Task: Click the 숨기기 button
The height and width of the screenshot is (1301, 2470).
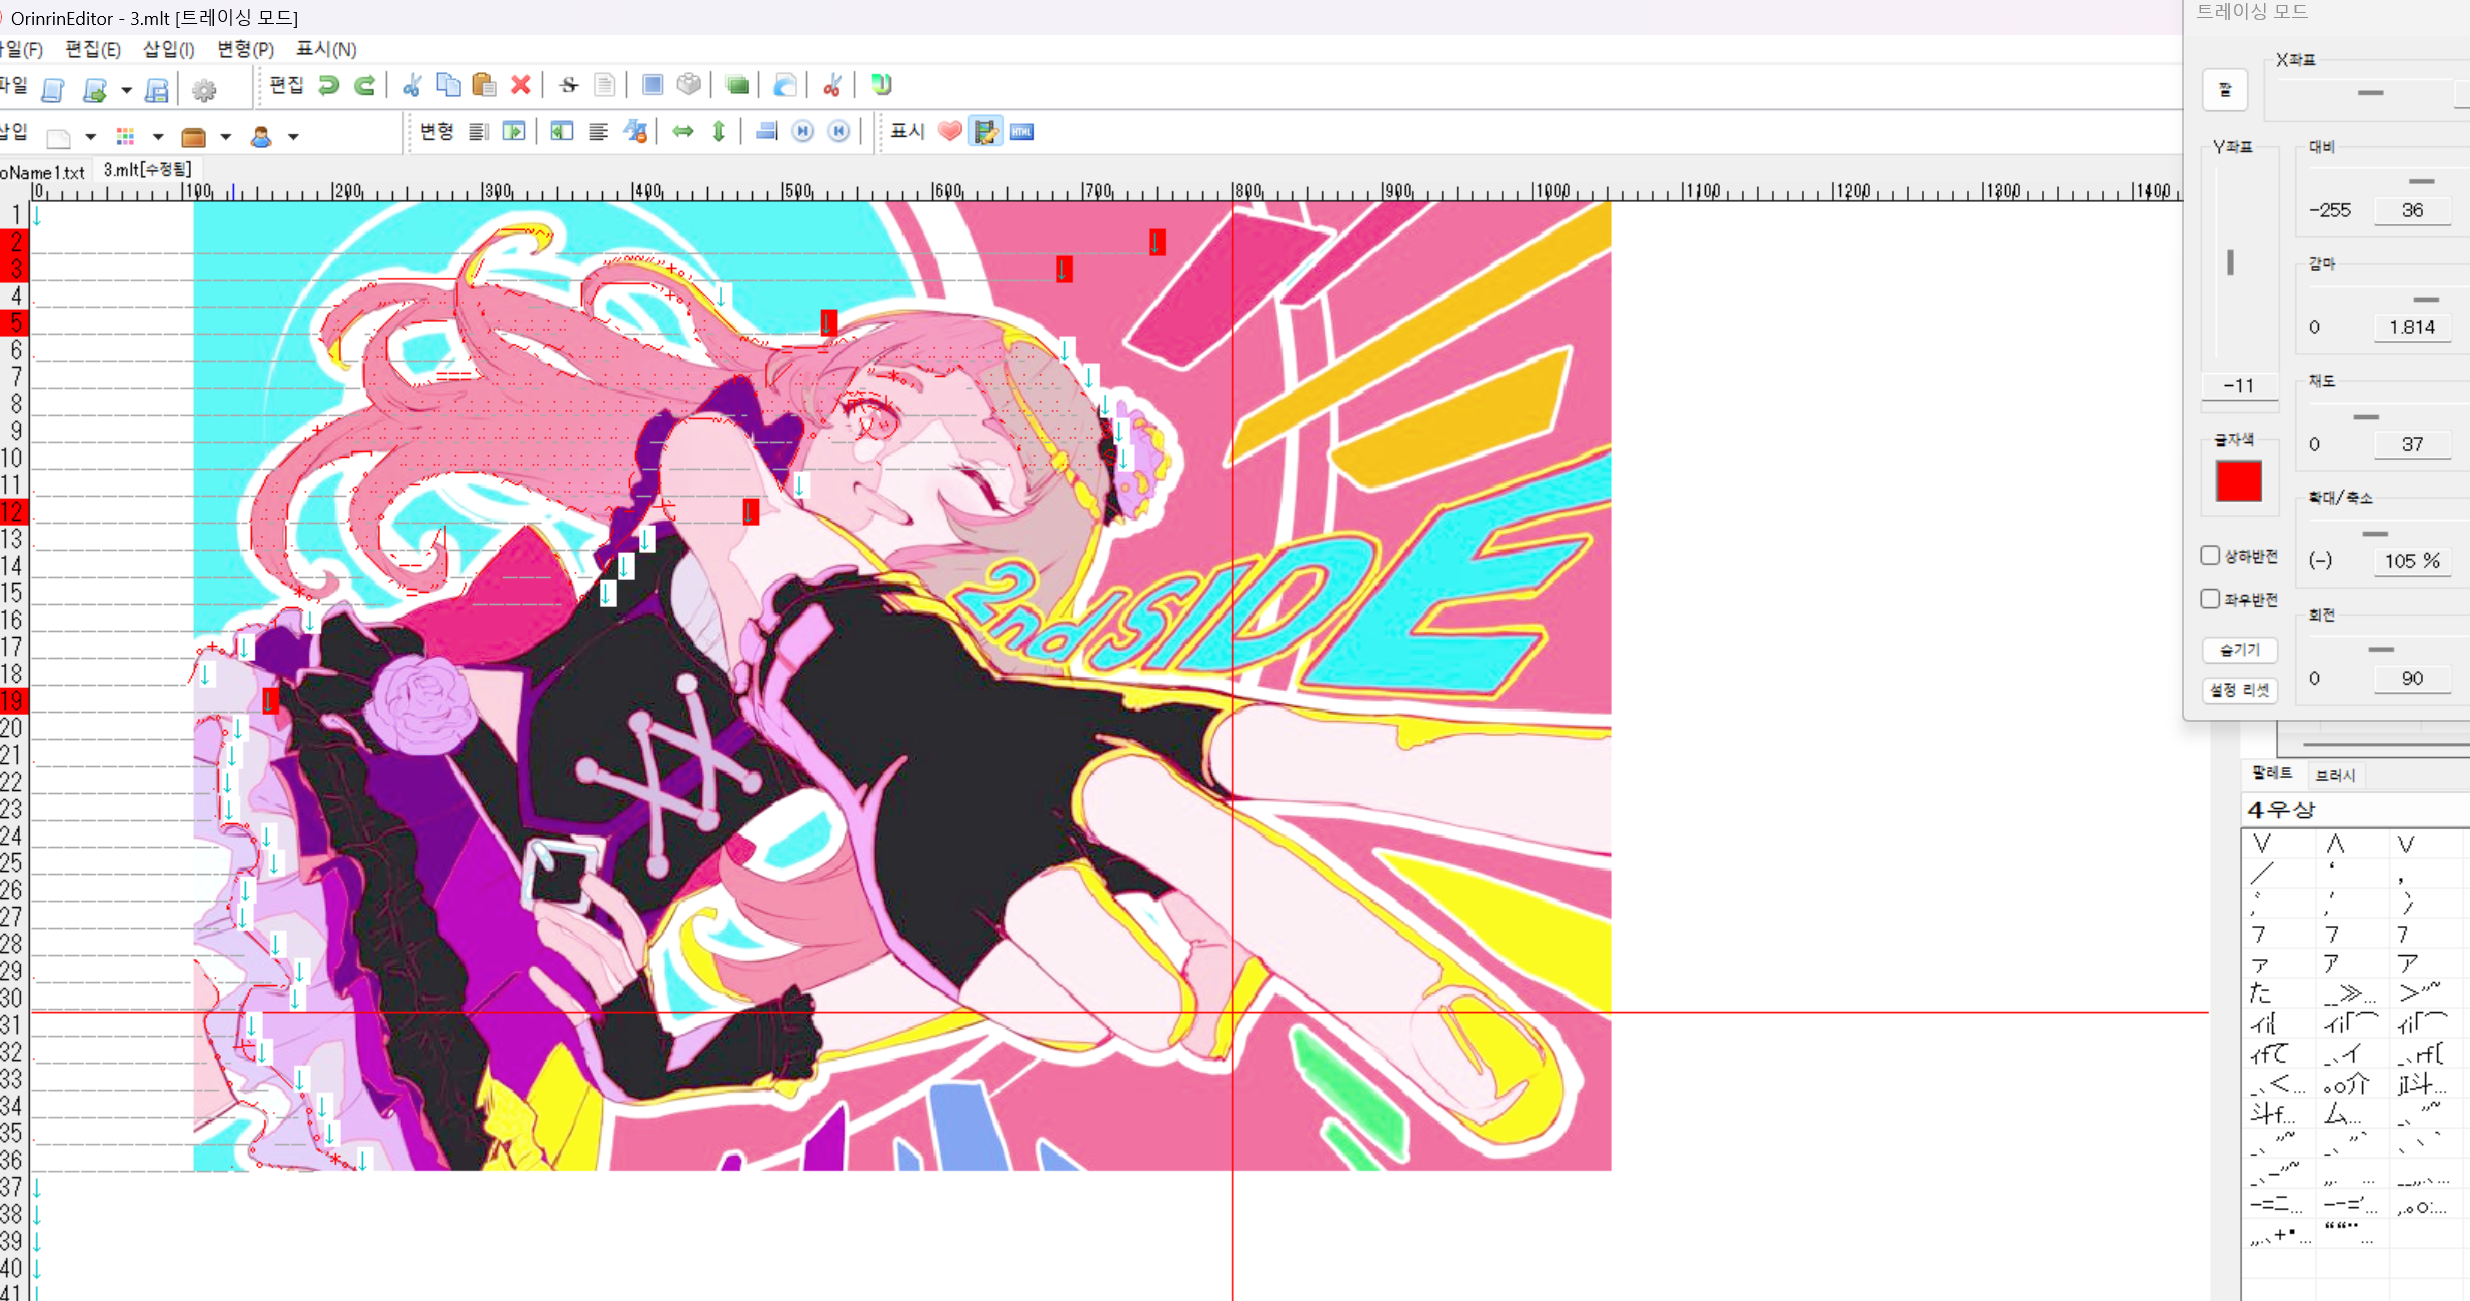Action: pos(2239,650)
